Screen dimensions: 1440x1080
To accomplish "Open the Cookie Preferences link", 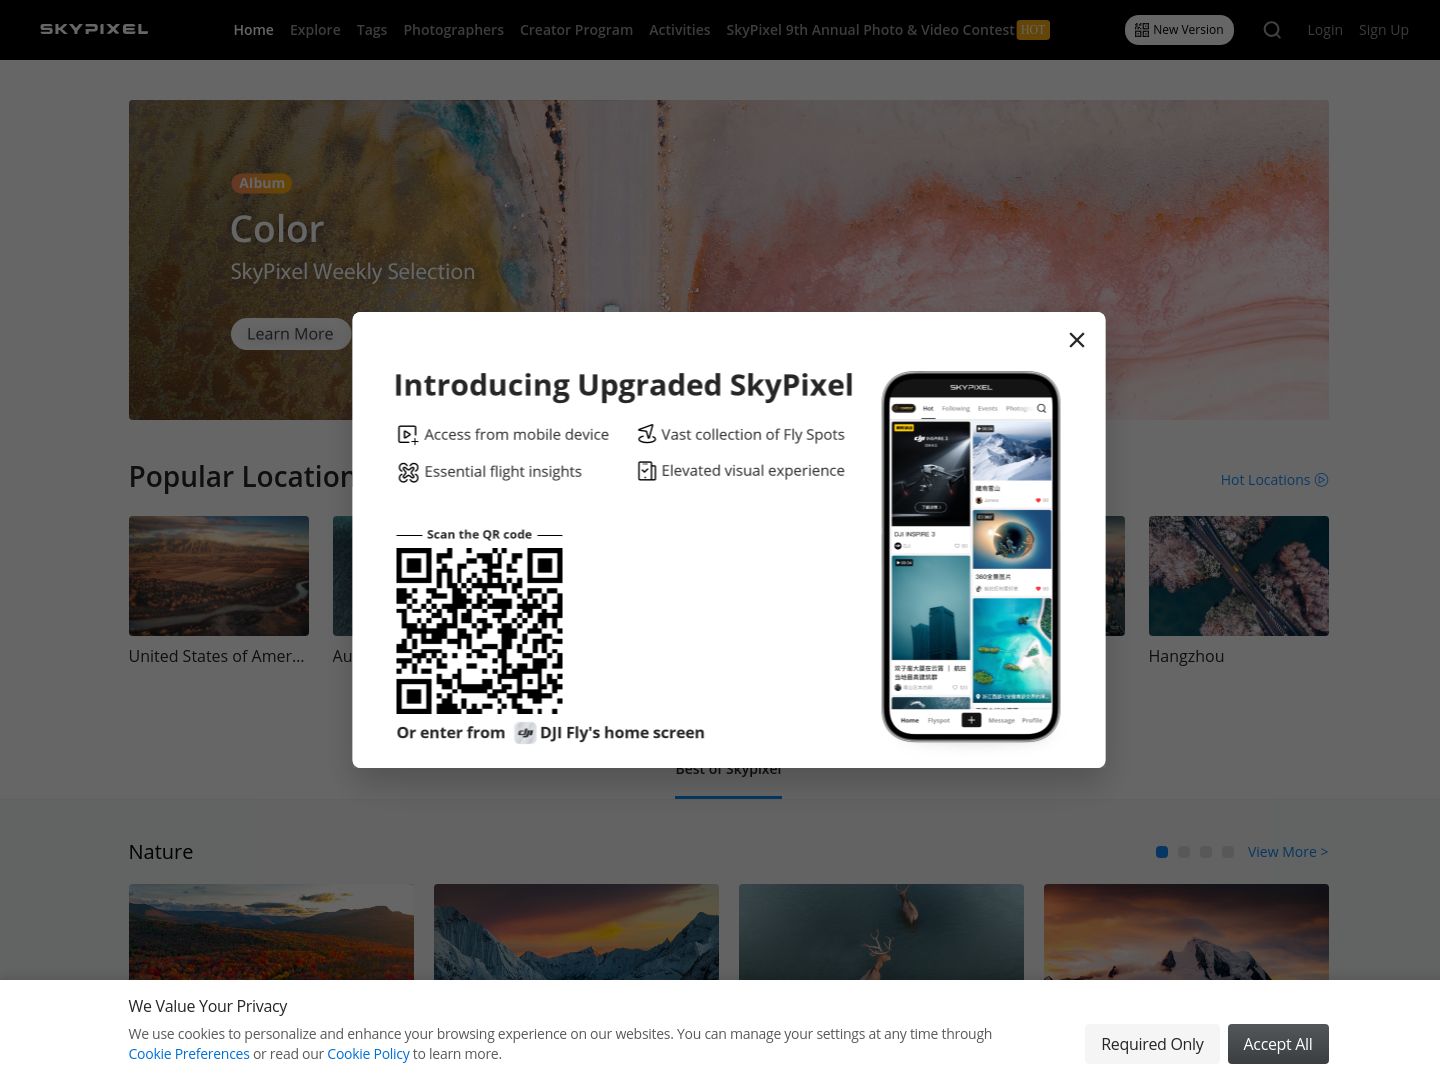I will (189, 1054).
